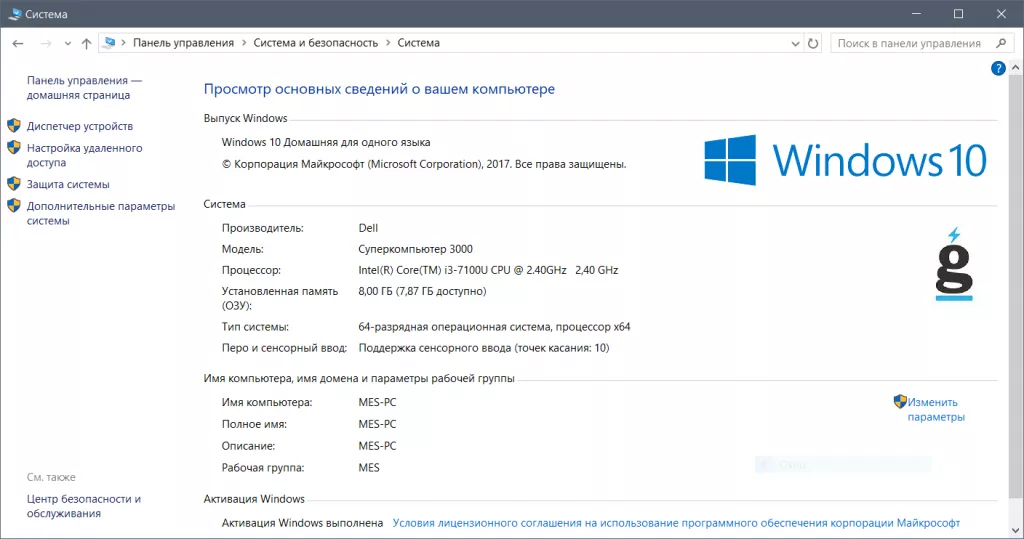The height and width of the screenshot is (539, 1024).
Task: Click the text Windows 10 Домашняя для одного языка
Action: (x=326, y=142)
